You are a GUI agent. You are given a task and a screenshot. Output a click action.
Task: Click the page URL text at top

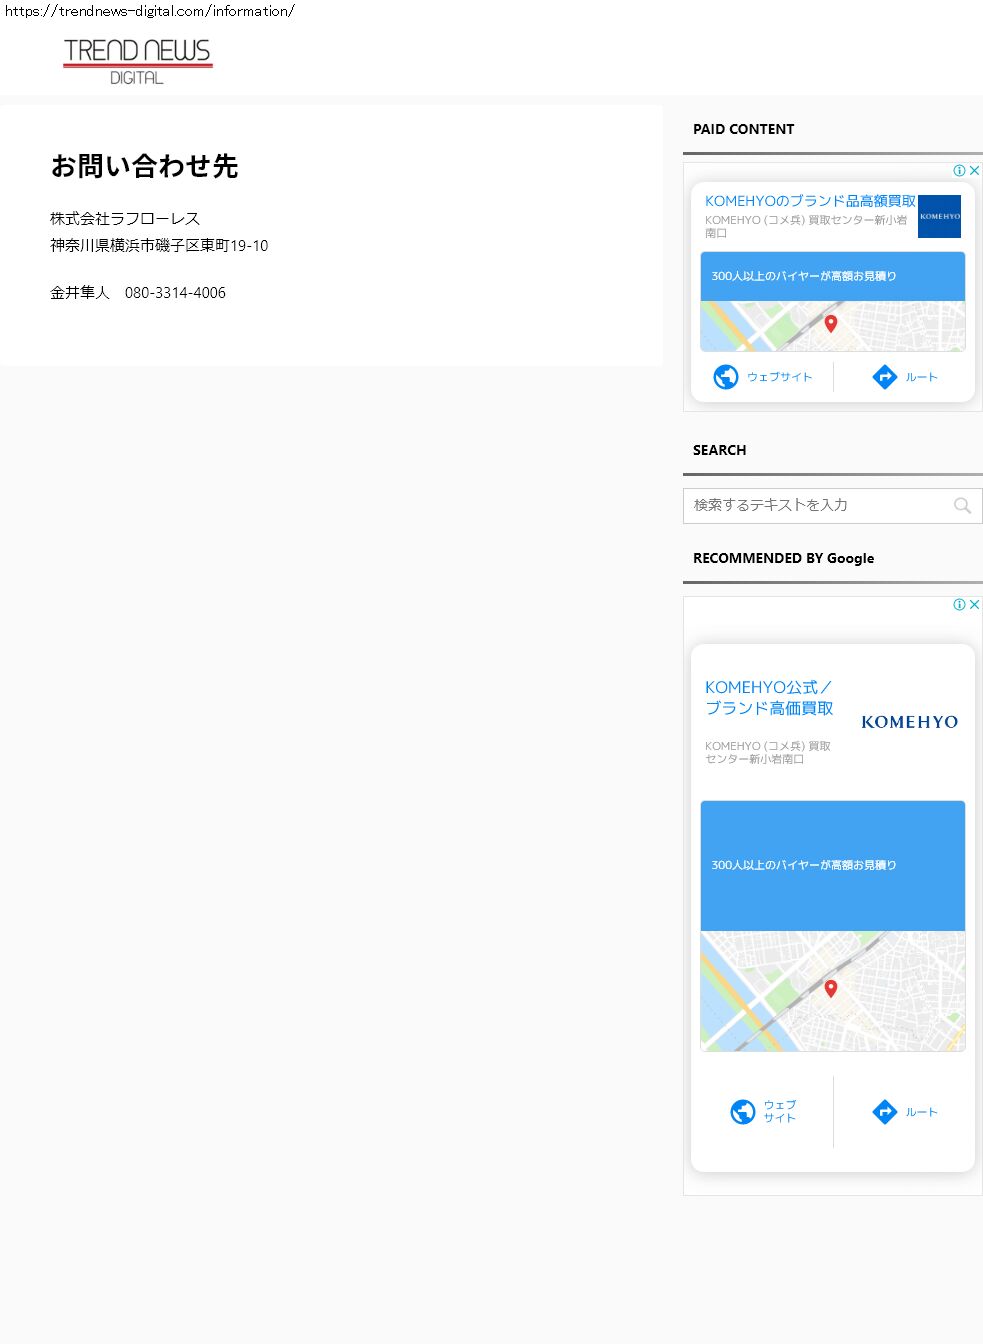[x=150, y=11]
